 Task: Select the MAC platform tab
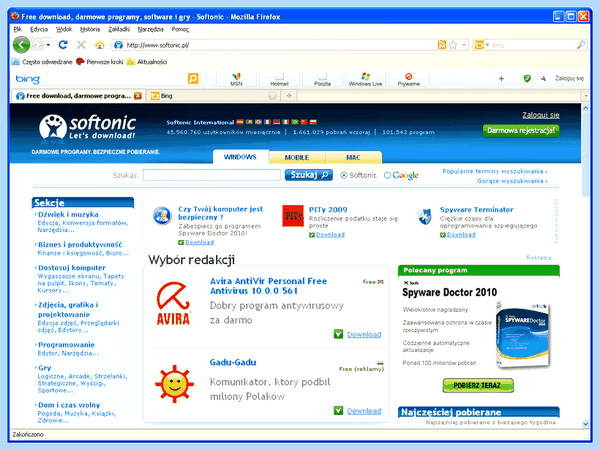point(353,157)
